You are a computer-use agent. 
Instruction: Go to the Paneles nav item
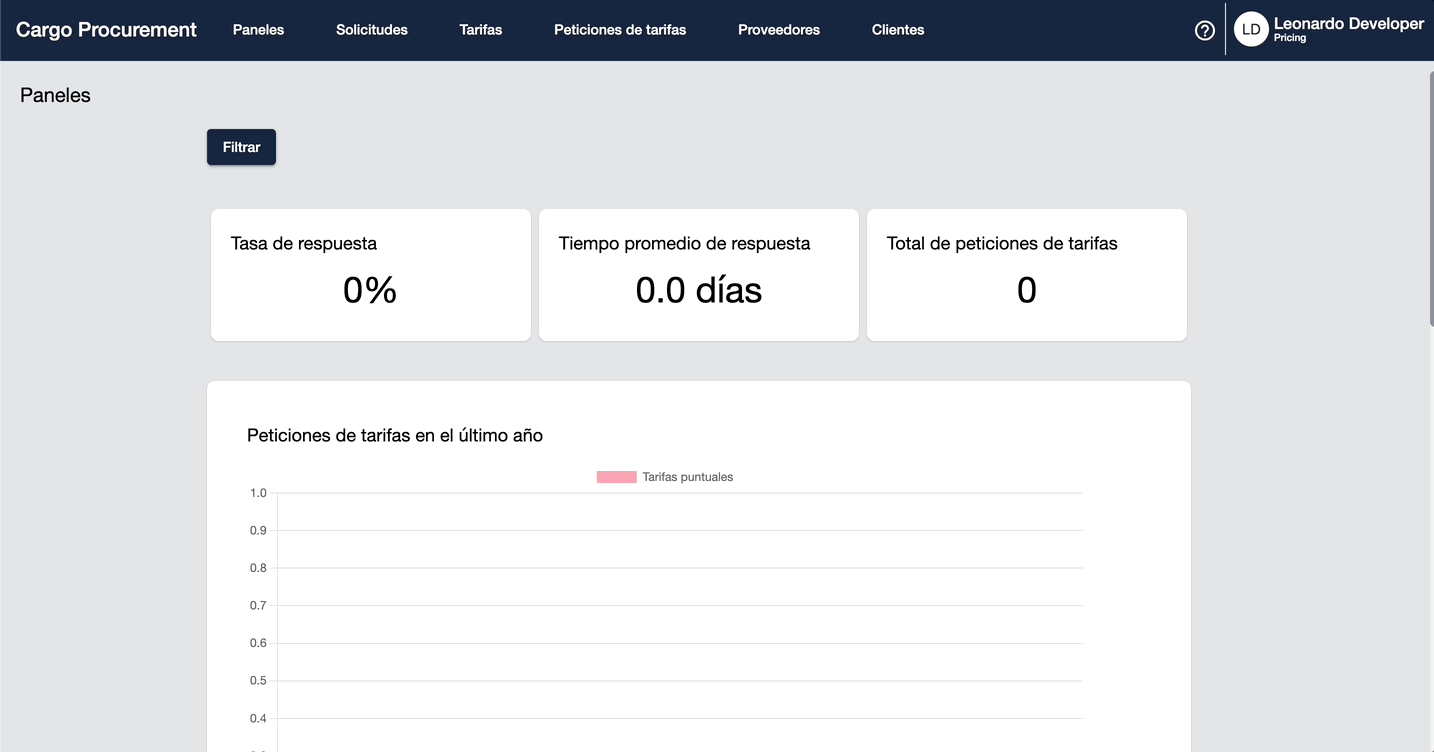coord(258,30)
